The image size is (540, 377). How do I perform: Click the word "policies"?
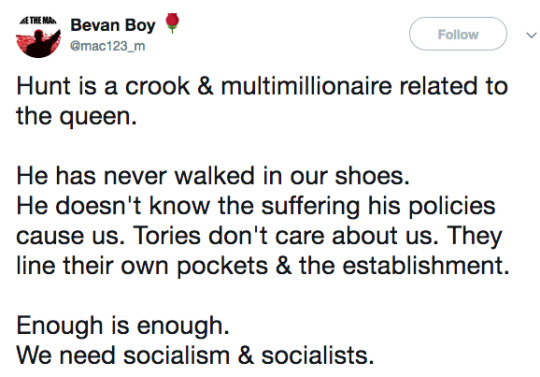[x=451, y=206]
